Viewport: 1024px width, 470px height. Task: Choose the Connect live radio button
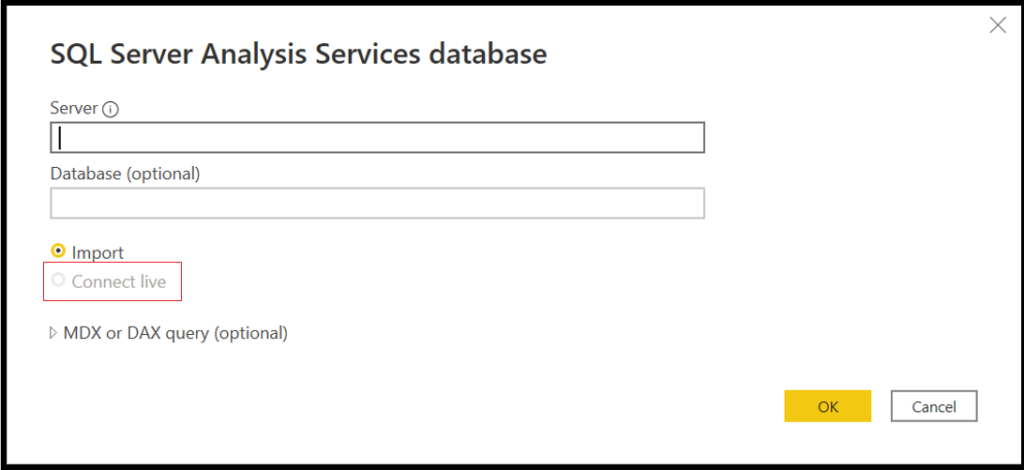58,281
